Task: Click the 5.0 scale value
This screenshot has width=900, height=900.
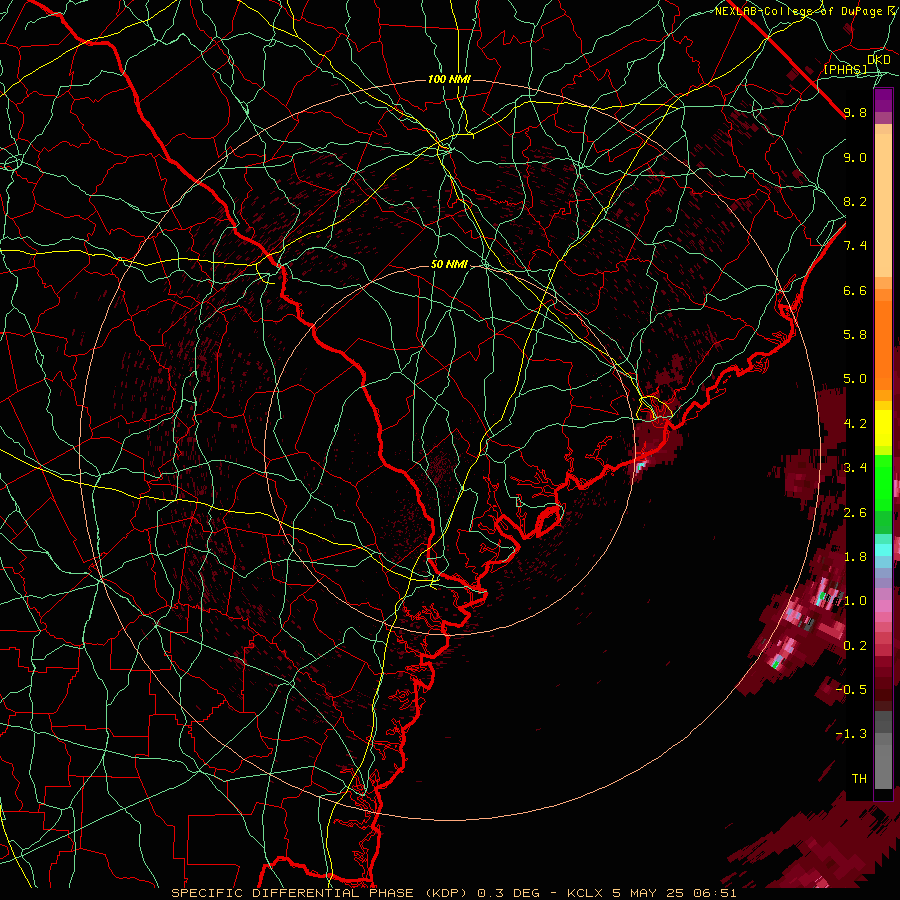Action: click(855, 379)
